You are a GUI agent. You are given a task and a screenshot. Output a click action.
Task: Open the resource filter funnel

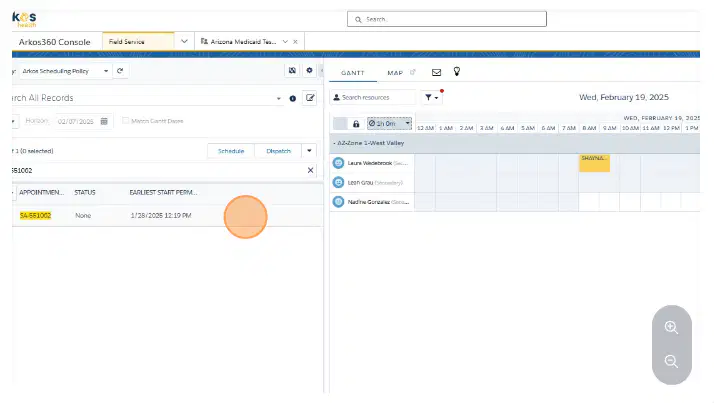pos(431,97)
